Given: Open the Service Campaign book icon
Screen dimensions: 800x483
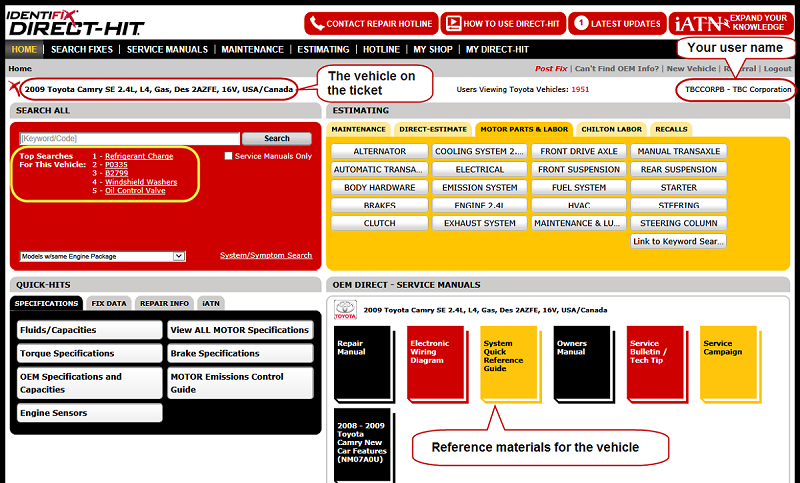Looking at the screenshot, I should 731,365.
